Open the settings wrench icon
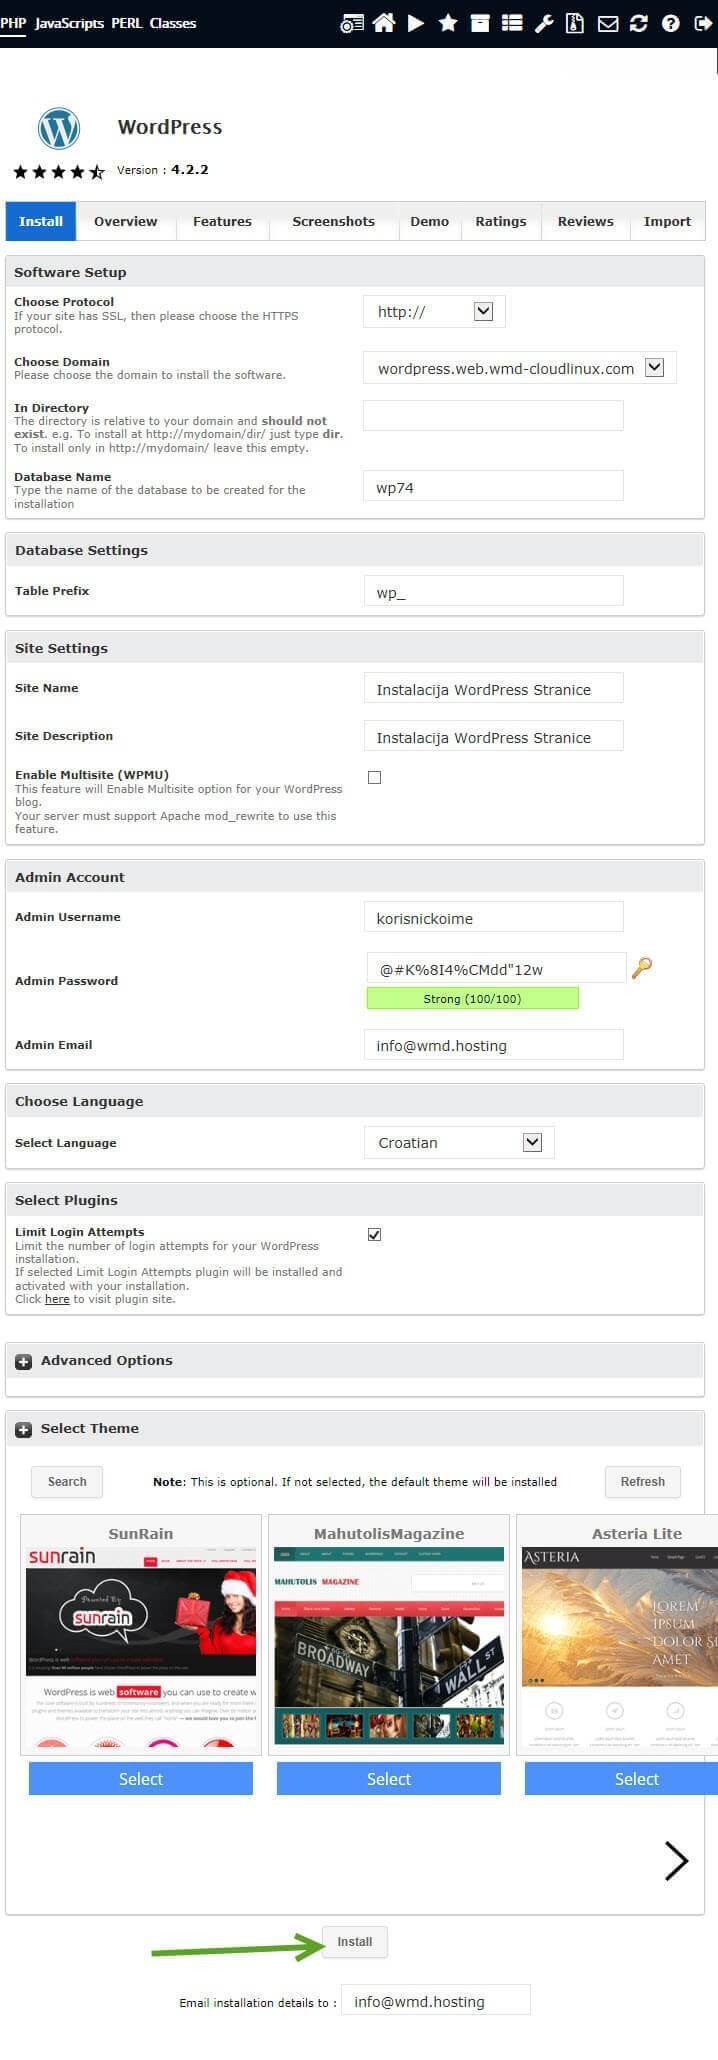 pyautogui.click(x=543, y=23)
